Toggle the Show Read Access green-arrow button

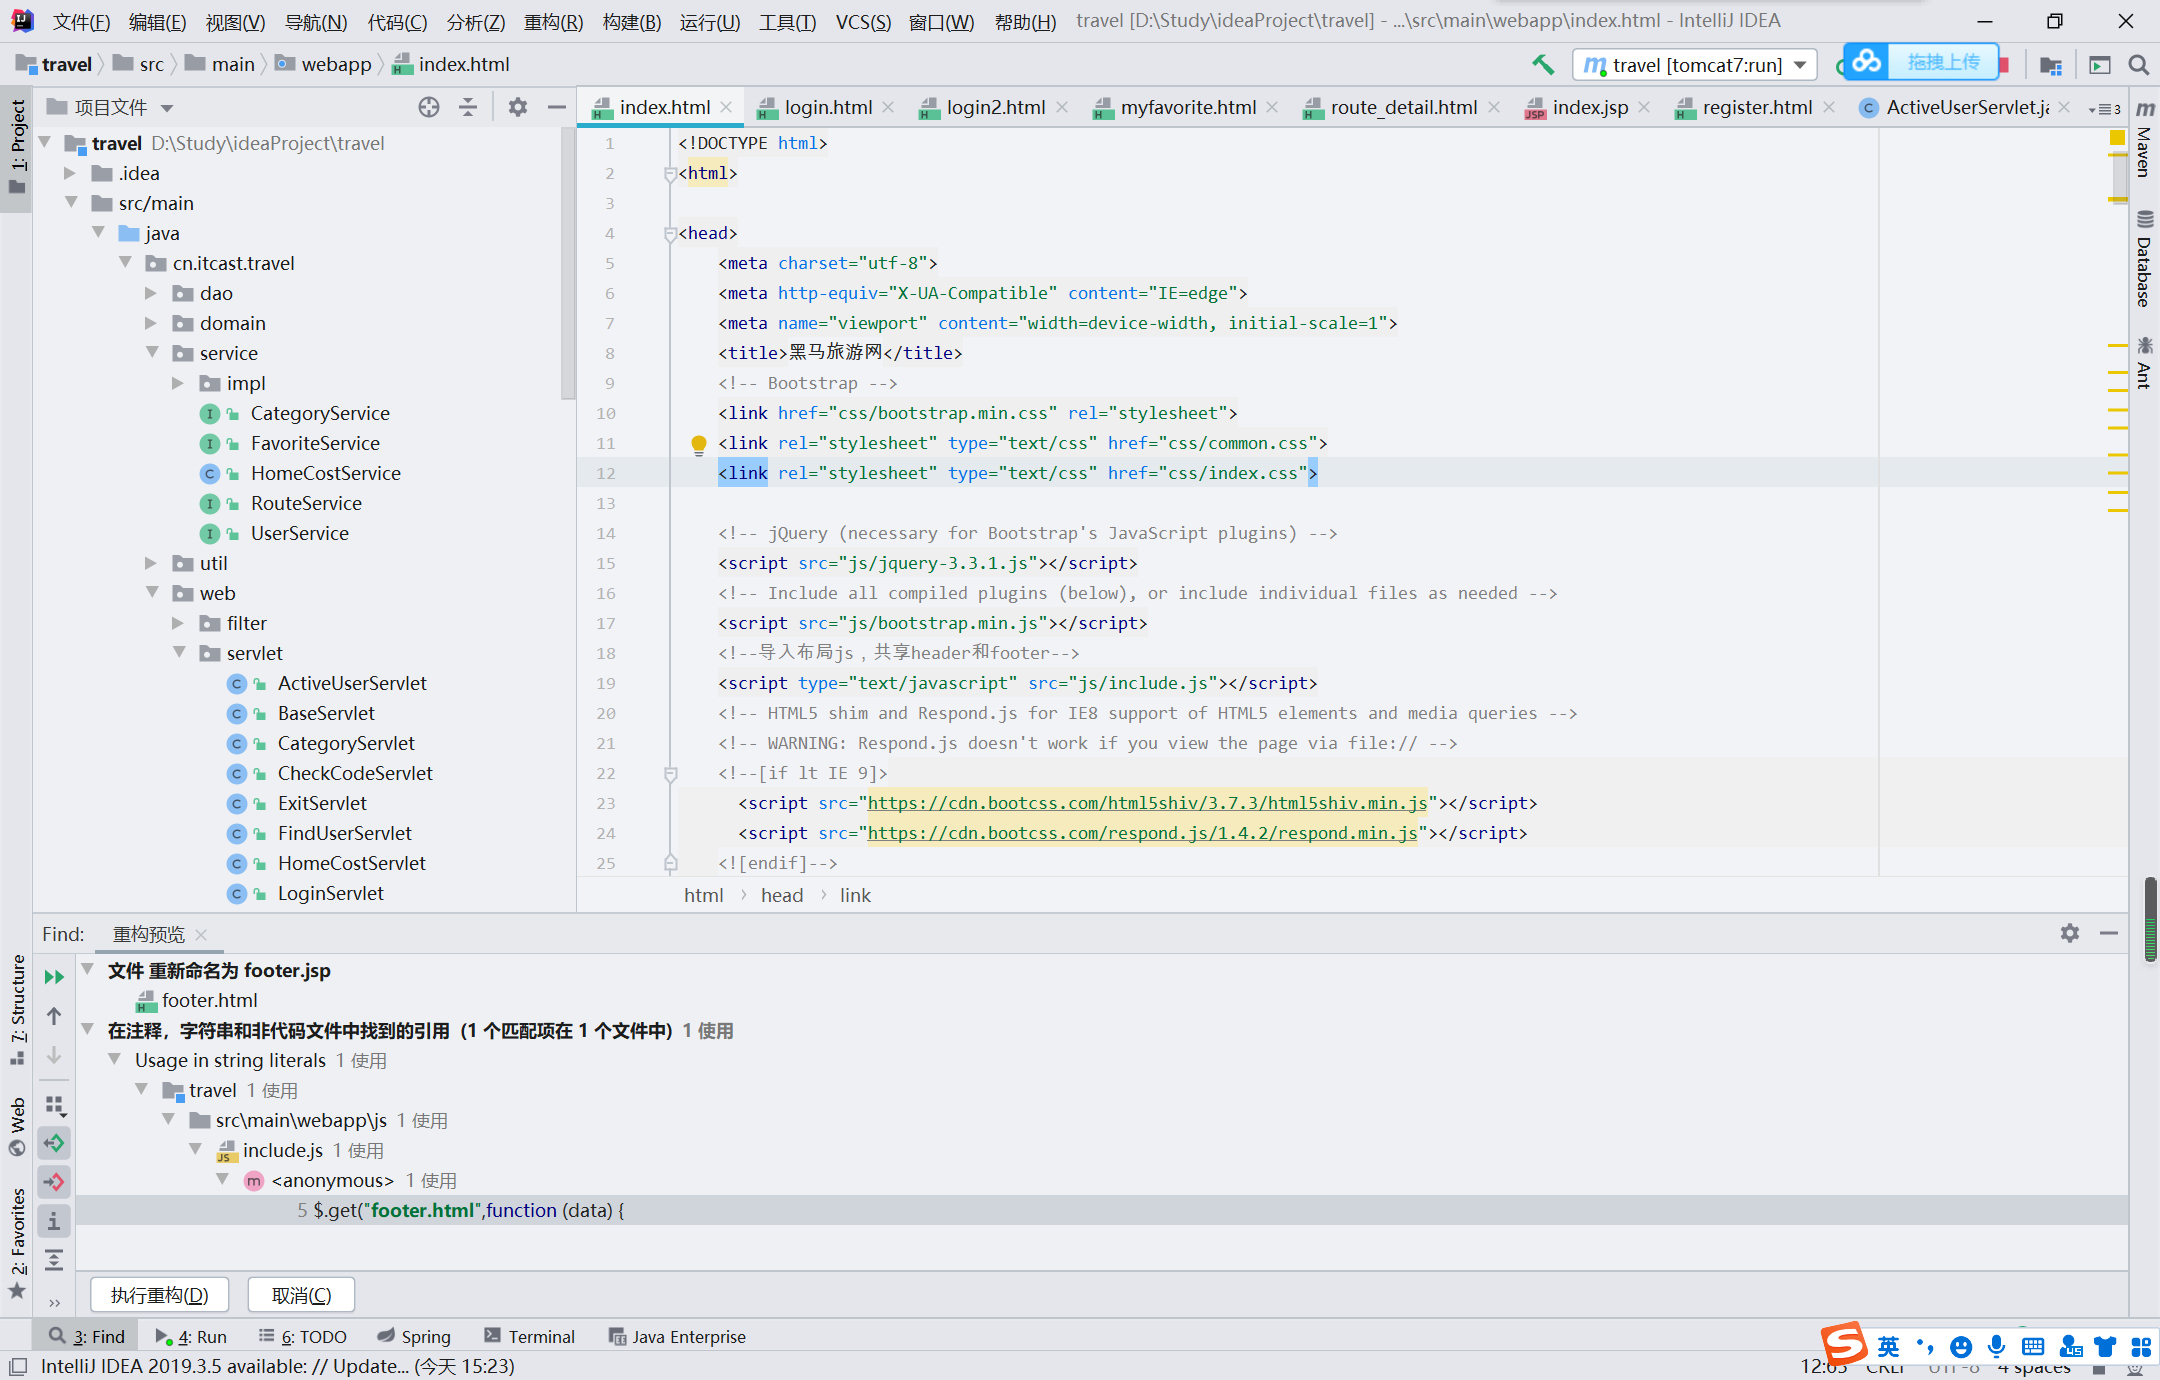[x=54, y=1142]
